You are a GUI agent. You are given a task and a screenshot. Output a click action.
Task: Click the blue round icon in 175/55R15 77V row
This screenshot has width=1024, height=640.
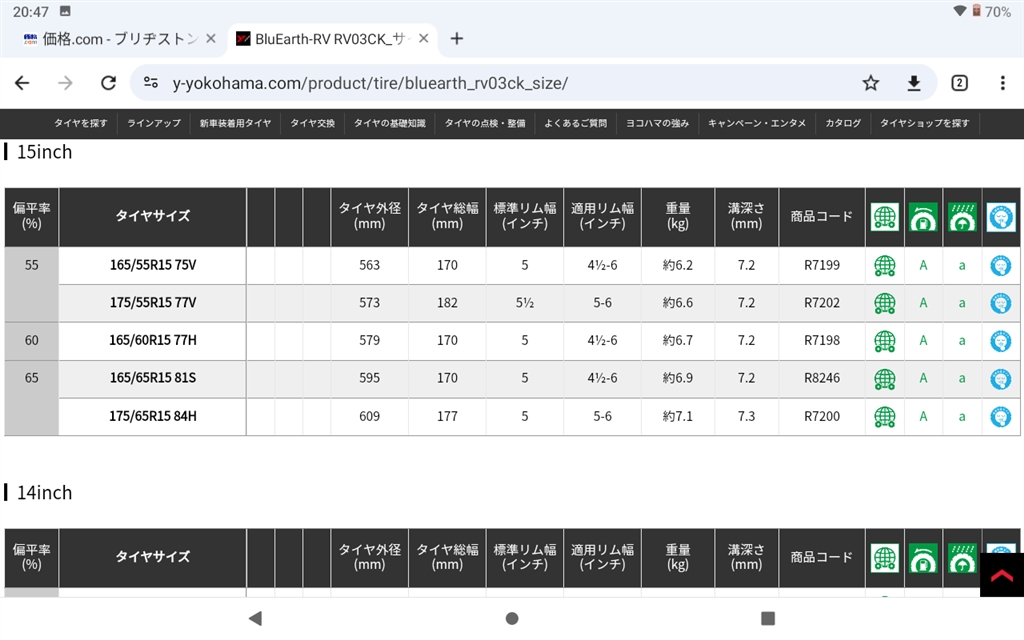tap(1000, 303)
